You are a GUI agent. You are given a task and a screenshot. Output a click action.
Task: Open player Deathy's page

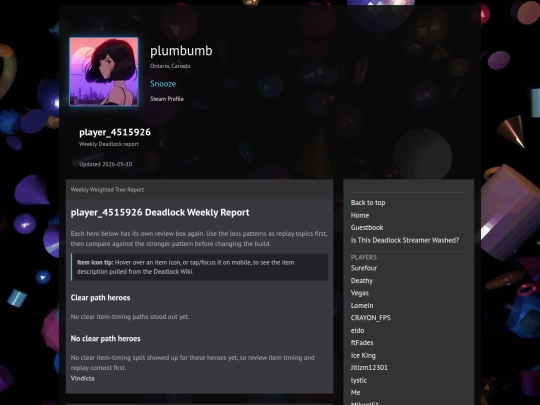362,281
